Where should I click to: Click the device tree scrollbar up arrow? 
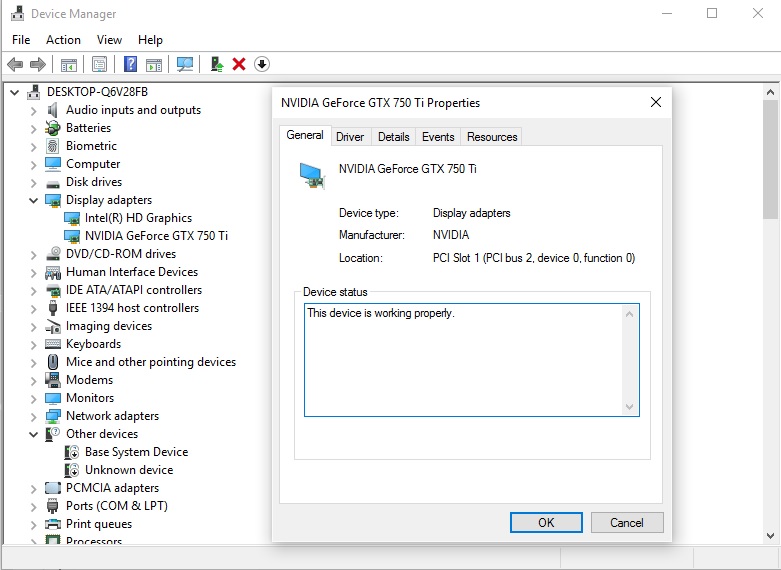point(771,92)
